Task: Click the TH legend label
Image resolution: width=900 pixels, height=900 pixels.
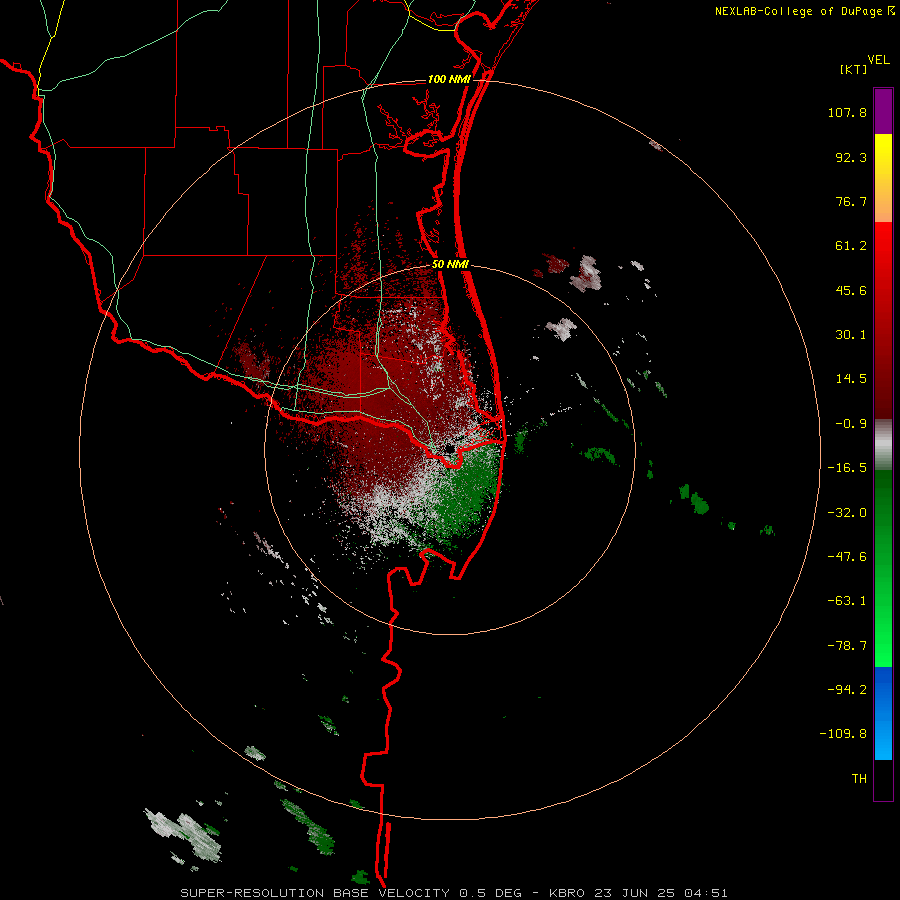Action: [x=859, y=779]
